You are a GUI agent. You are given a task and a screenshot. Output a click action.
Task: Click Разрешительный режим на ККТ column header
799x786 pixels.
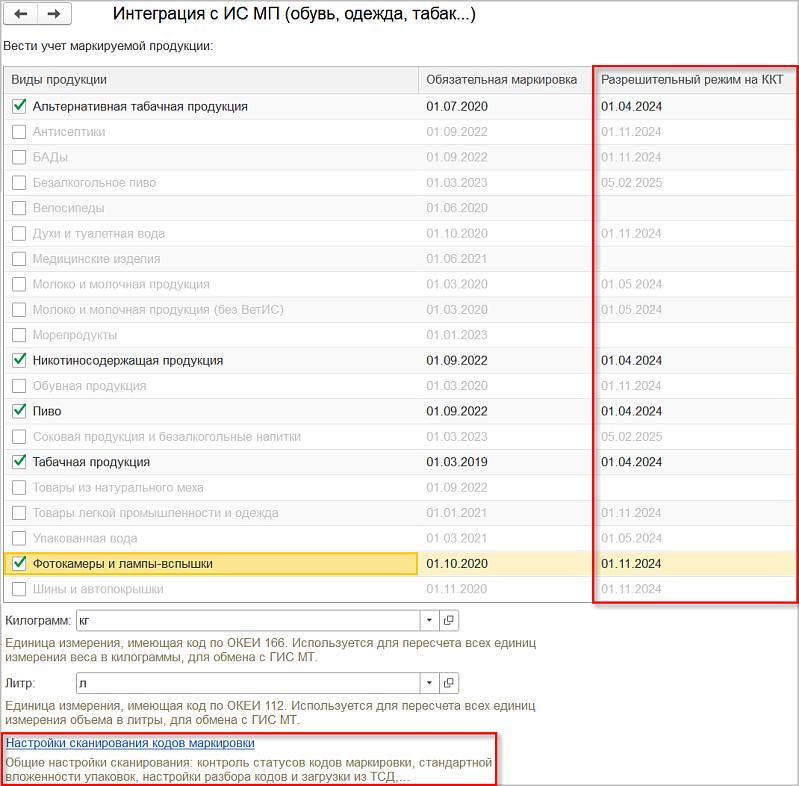click(x=694, y=80)
